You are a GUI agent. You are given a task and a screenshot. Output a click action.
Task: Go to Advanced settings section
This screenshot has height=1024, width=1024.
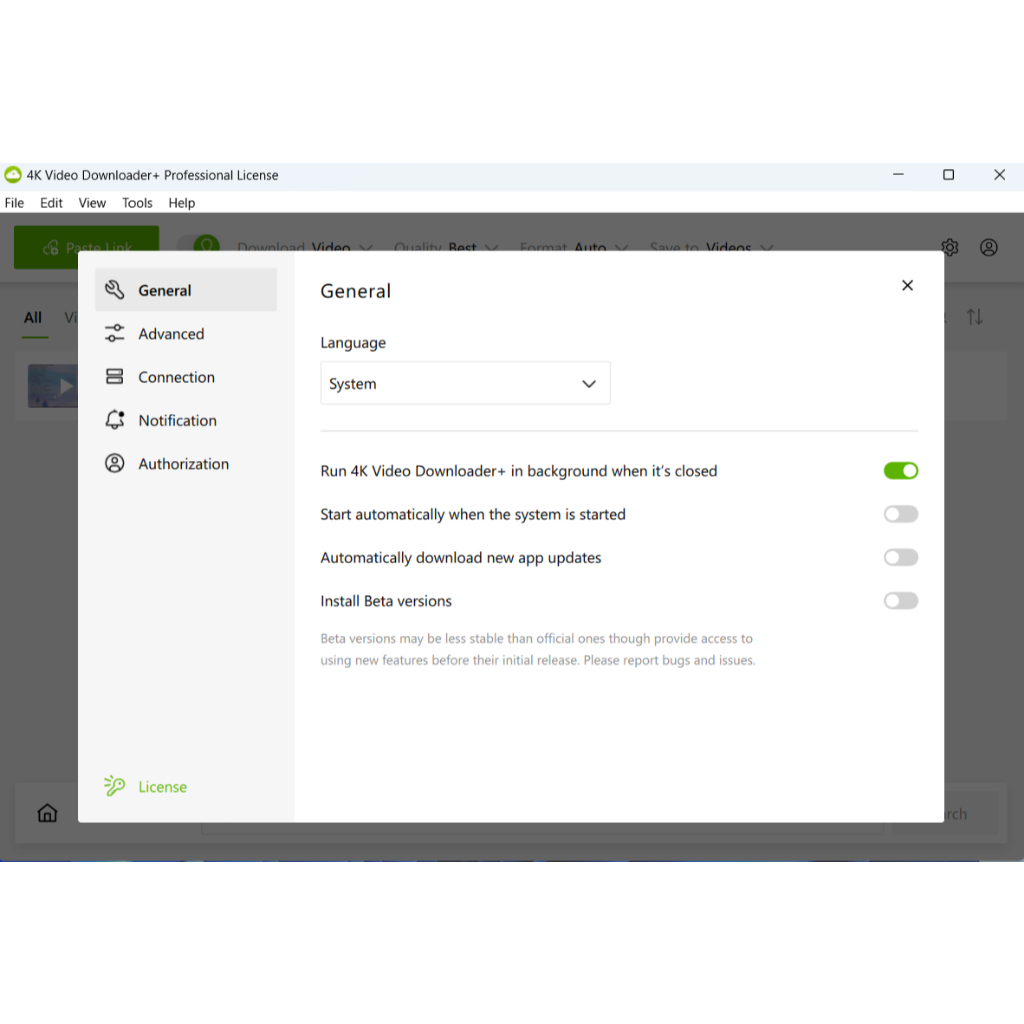tap(186, 334)
